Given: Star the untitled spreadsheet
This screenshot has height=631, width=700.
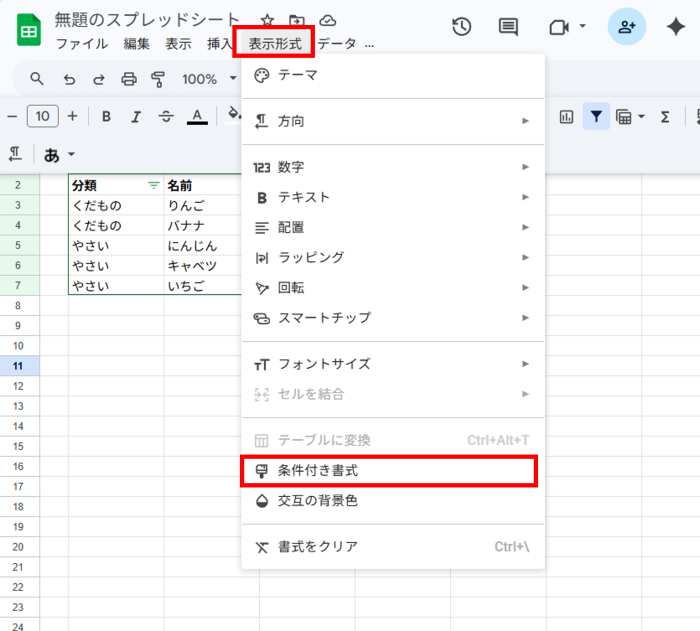Looking at the screenshot, I should [x=267, y=20].
